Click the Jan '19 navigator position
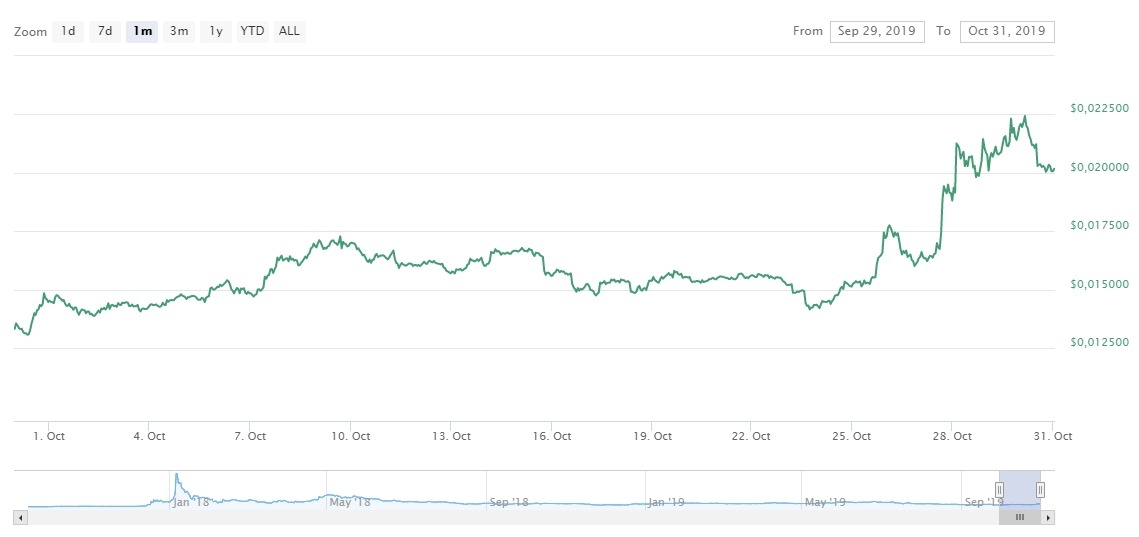Viewport: 1139px width, 537px height. [665, 502]
